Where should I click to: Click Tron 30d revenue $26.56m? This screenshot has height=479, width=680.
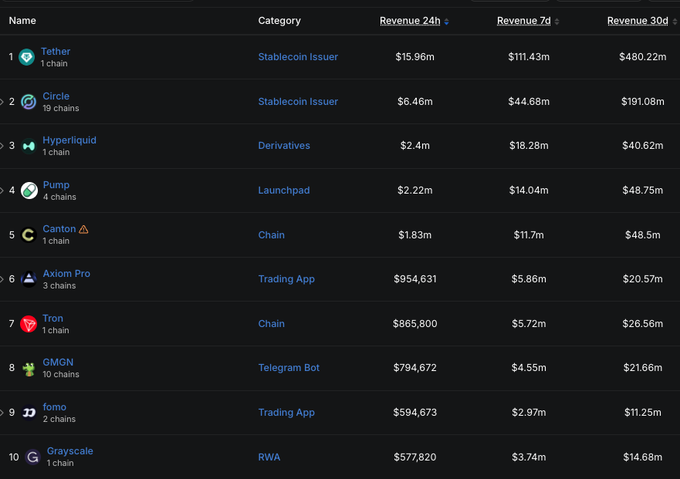click(643, 324)
